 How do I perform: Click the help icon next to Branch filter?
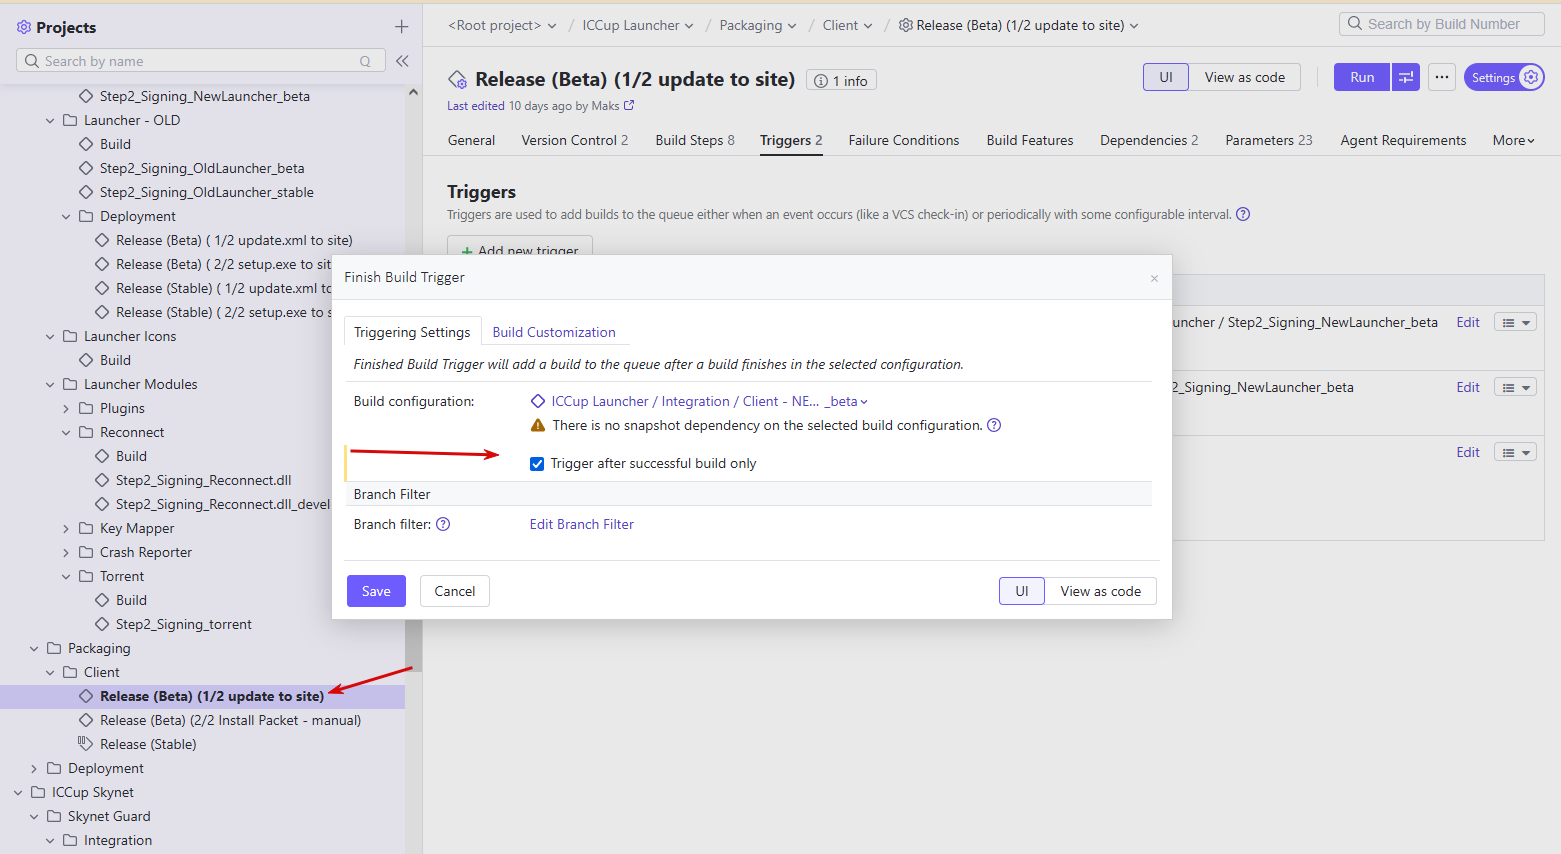click(x=443, y=524)
